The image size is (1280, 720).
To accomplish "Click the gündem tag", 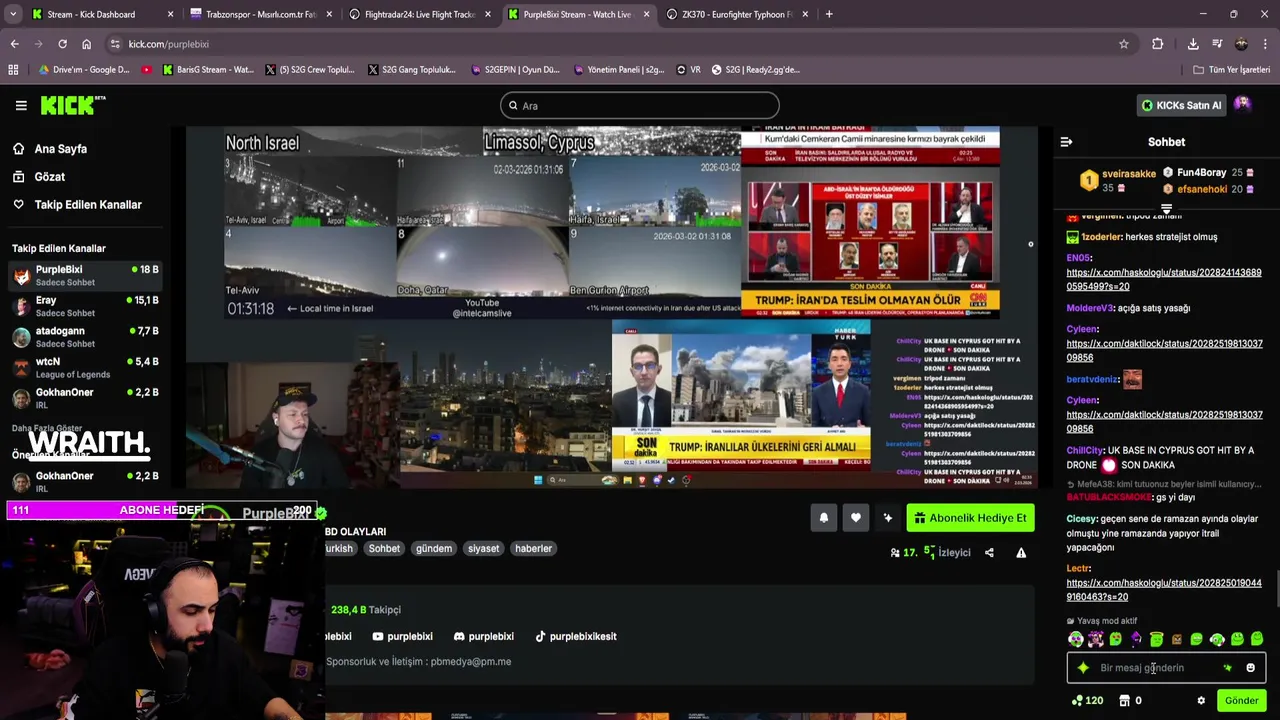I will click(434, 548).
